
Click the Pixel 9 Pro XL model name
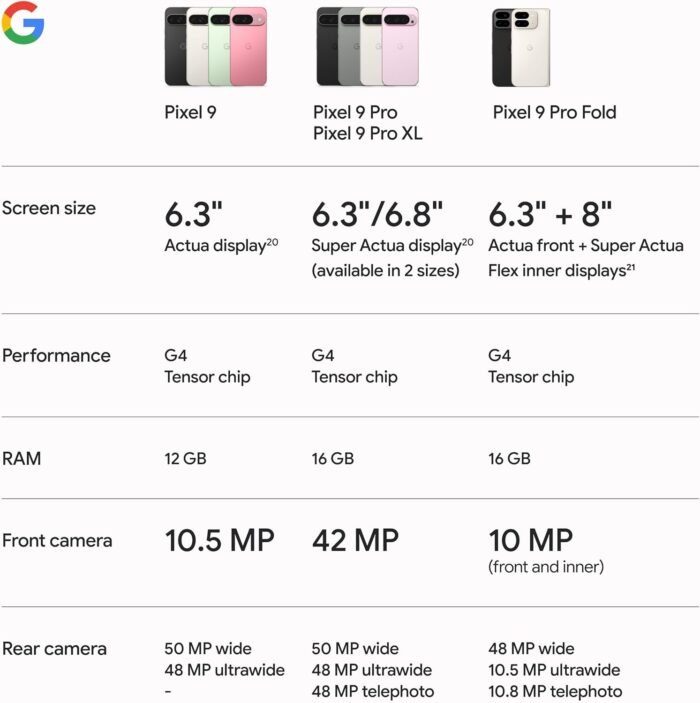point(367,133)
